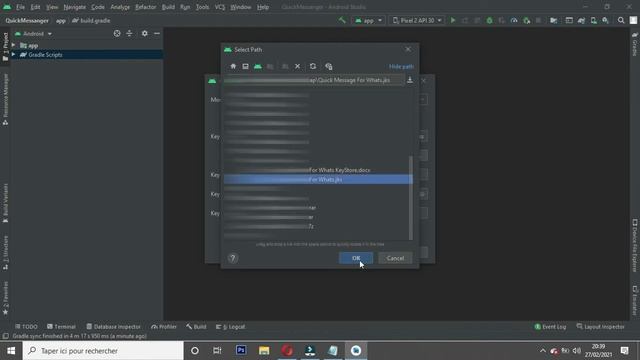Collapse all nodes in Project panel
The width and height of the screenshot is (640, 360).
point(129,33)
